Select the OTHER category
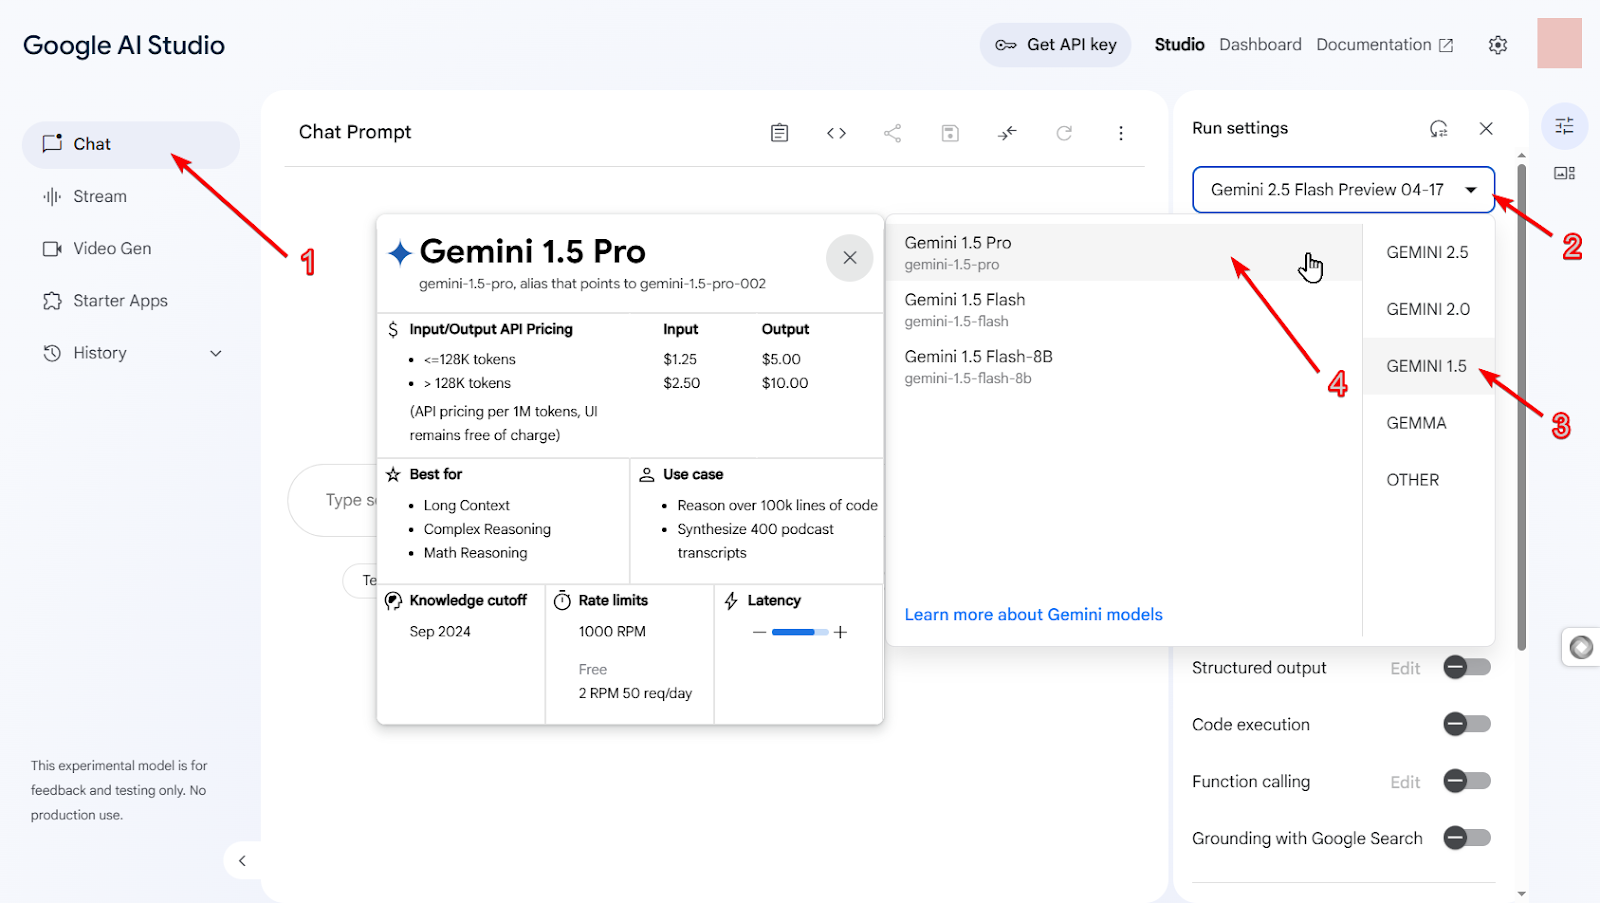The image size is (1600, 903). click(x=1428, y=480)
